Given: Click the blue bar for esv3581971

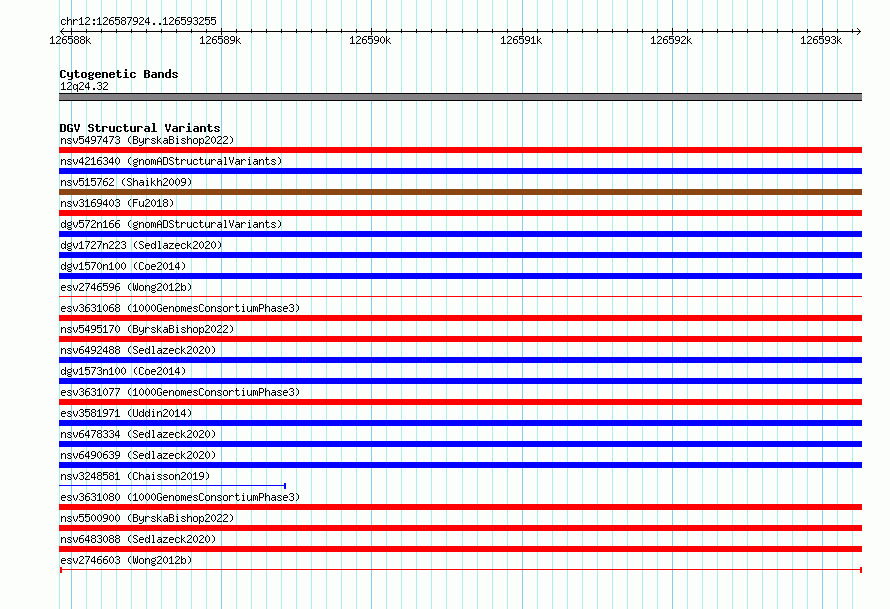Looking at the screenshot, I should click(x=460, y=423).
